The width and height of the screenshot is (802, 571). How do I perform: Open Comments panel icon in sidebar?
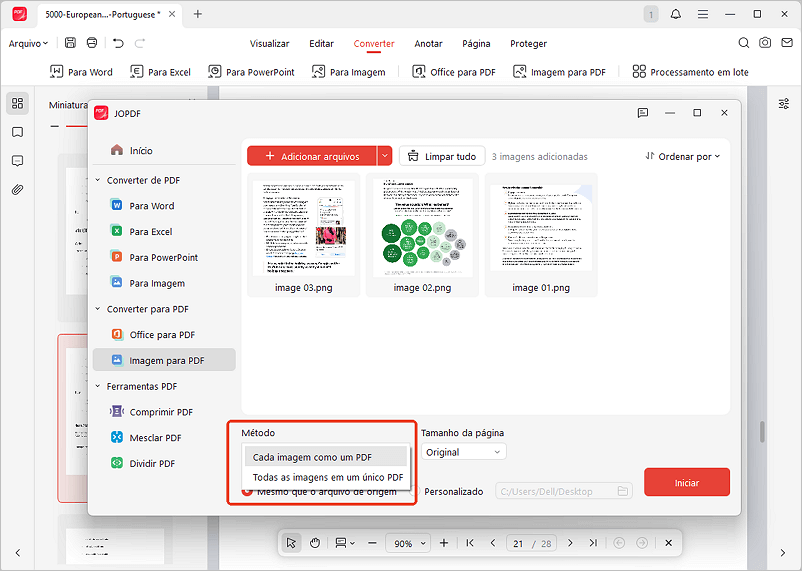[17, 161]
